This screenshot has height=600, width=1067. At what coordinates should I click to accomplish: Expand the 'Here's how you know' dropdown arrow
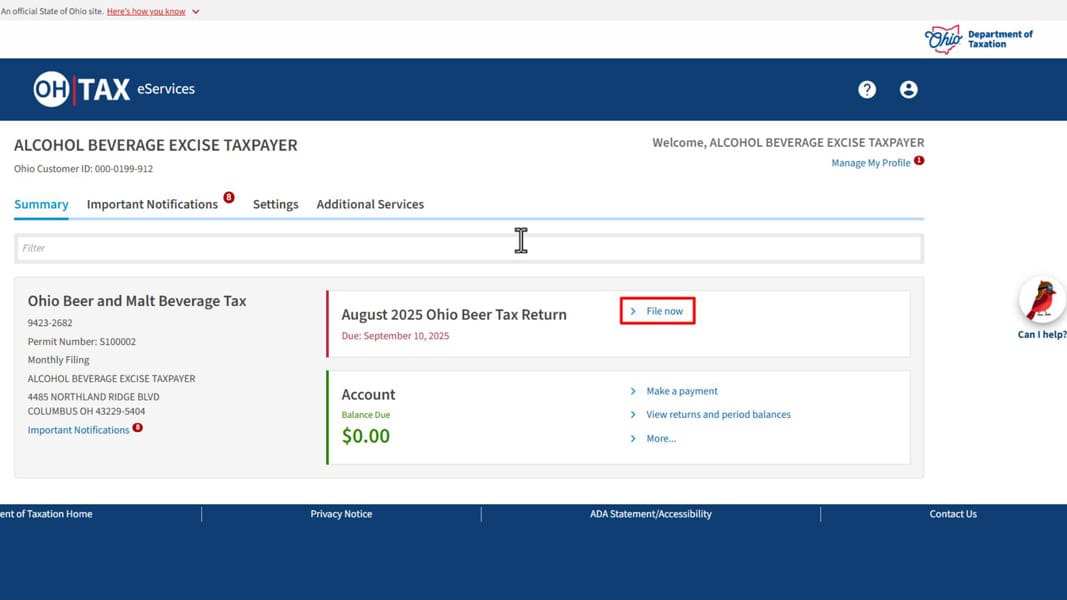point(196,12)
